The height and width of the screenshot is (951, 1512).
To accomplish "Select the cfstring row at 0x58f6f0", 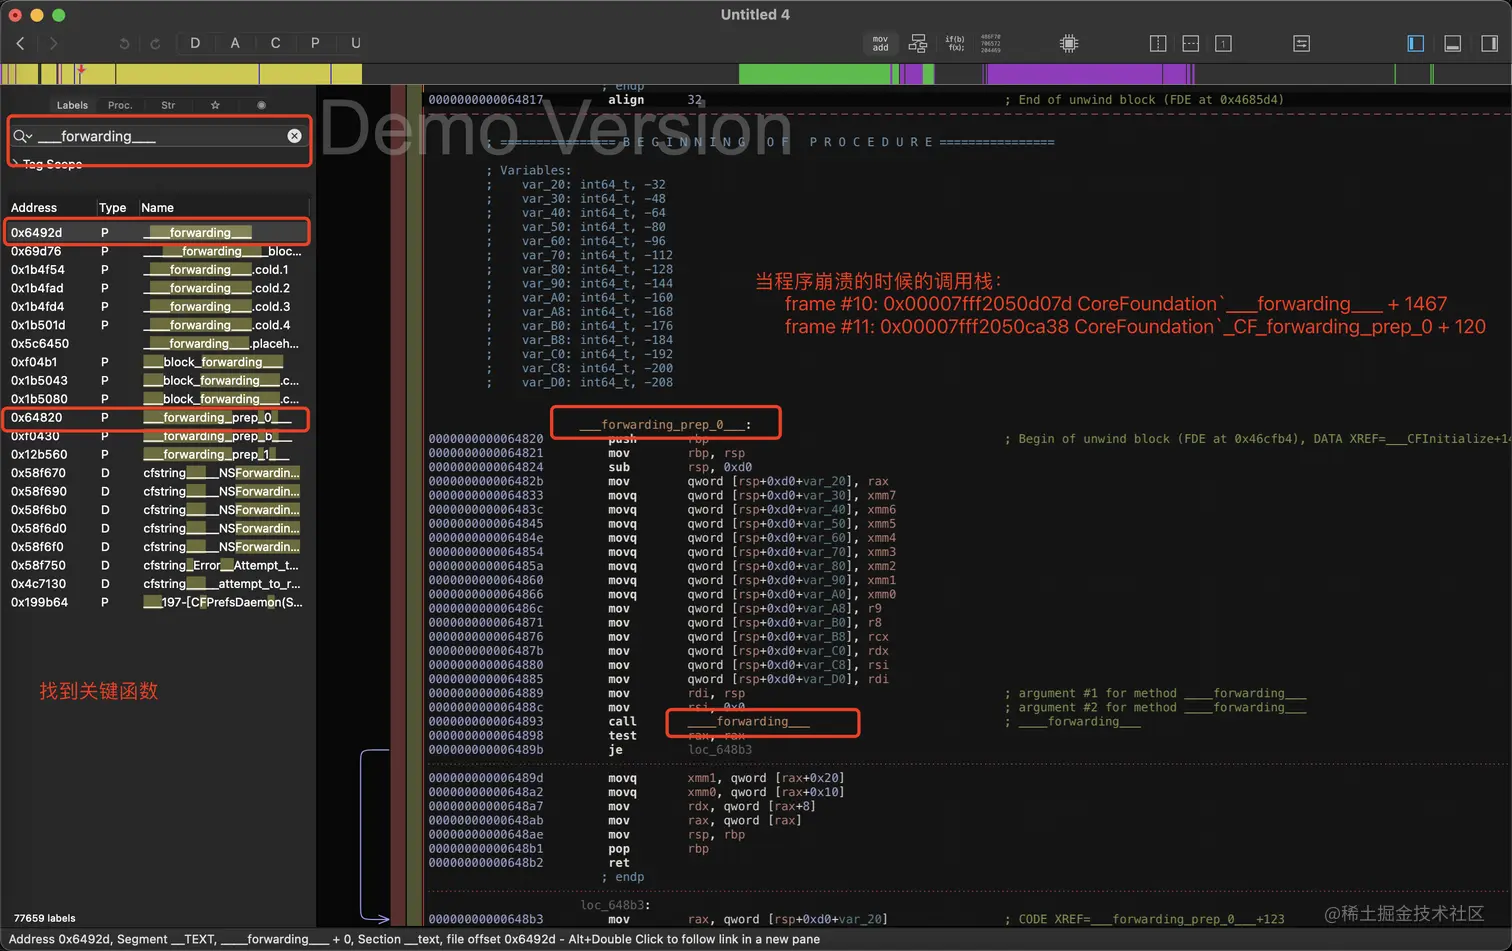I will click(156, 547).
